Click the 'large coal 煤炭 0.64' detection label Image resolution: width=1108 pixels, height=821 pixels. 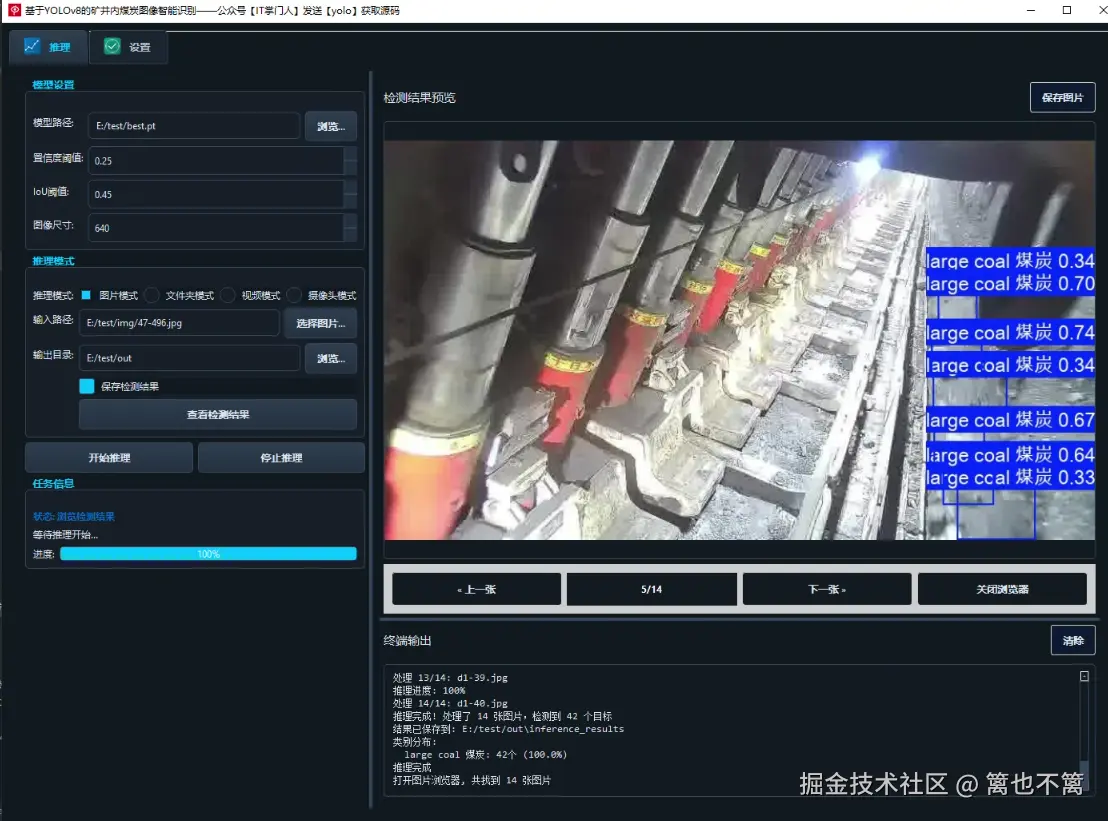(1010, 454)
